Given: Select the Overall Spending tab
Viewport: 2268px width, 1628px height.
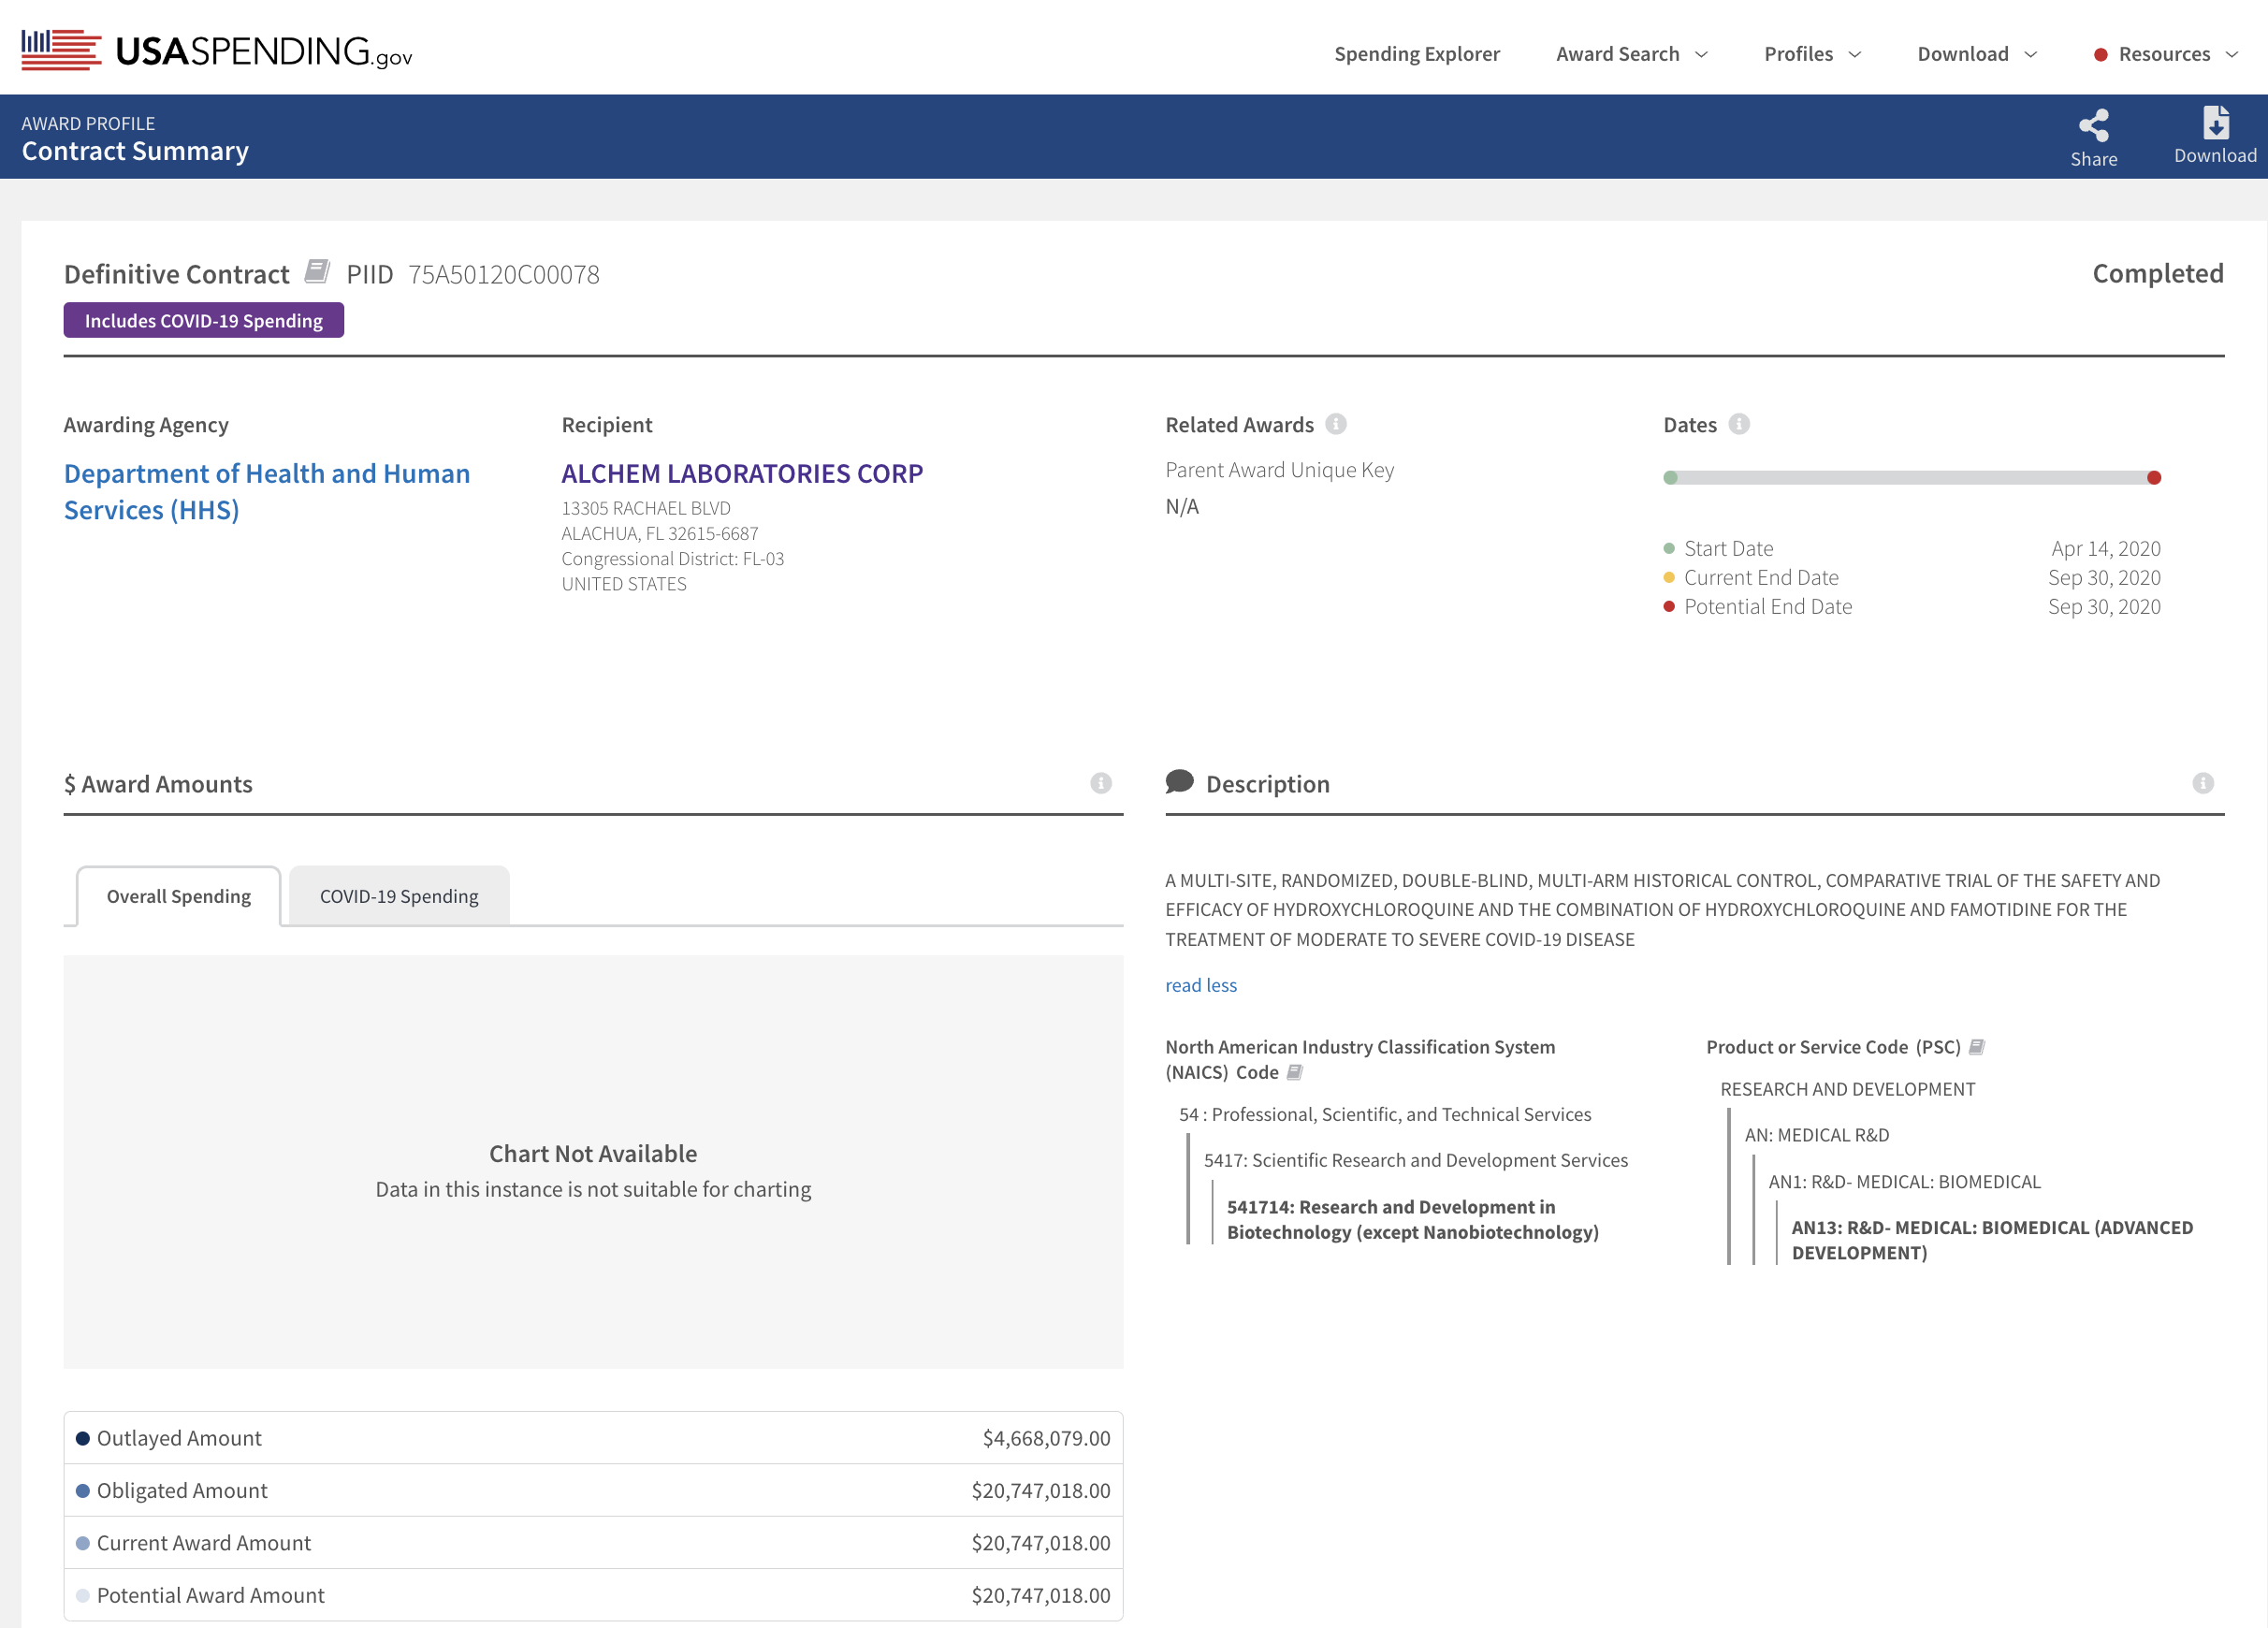Looking at the screenshot, I should (179, 896).
